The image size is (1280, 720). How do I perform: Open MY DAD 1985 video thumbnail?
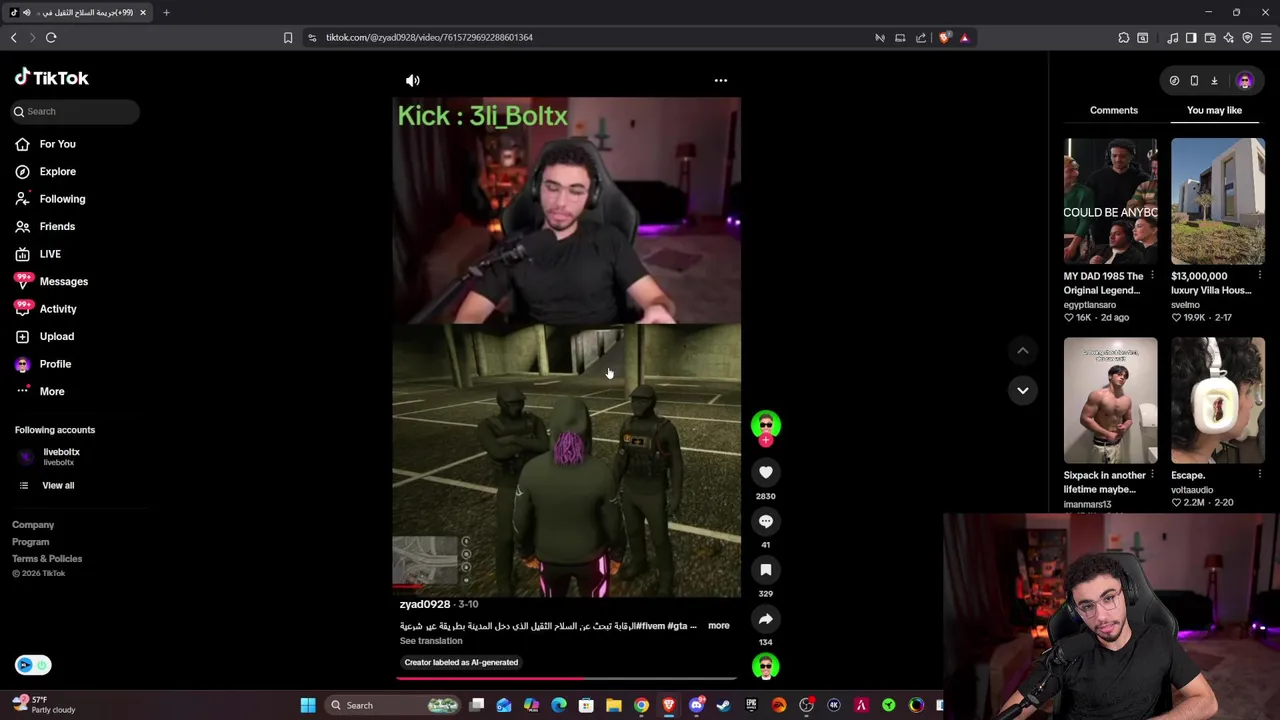tap(1110, 201)
